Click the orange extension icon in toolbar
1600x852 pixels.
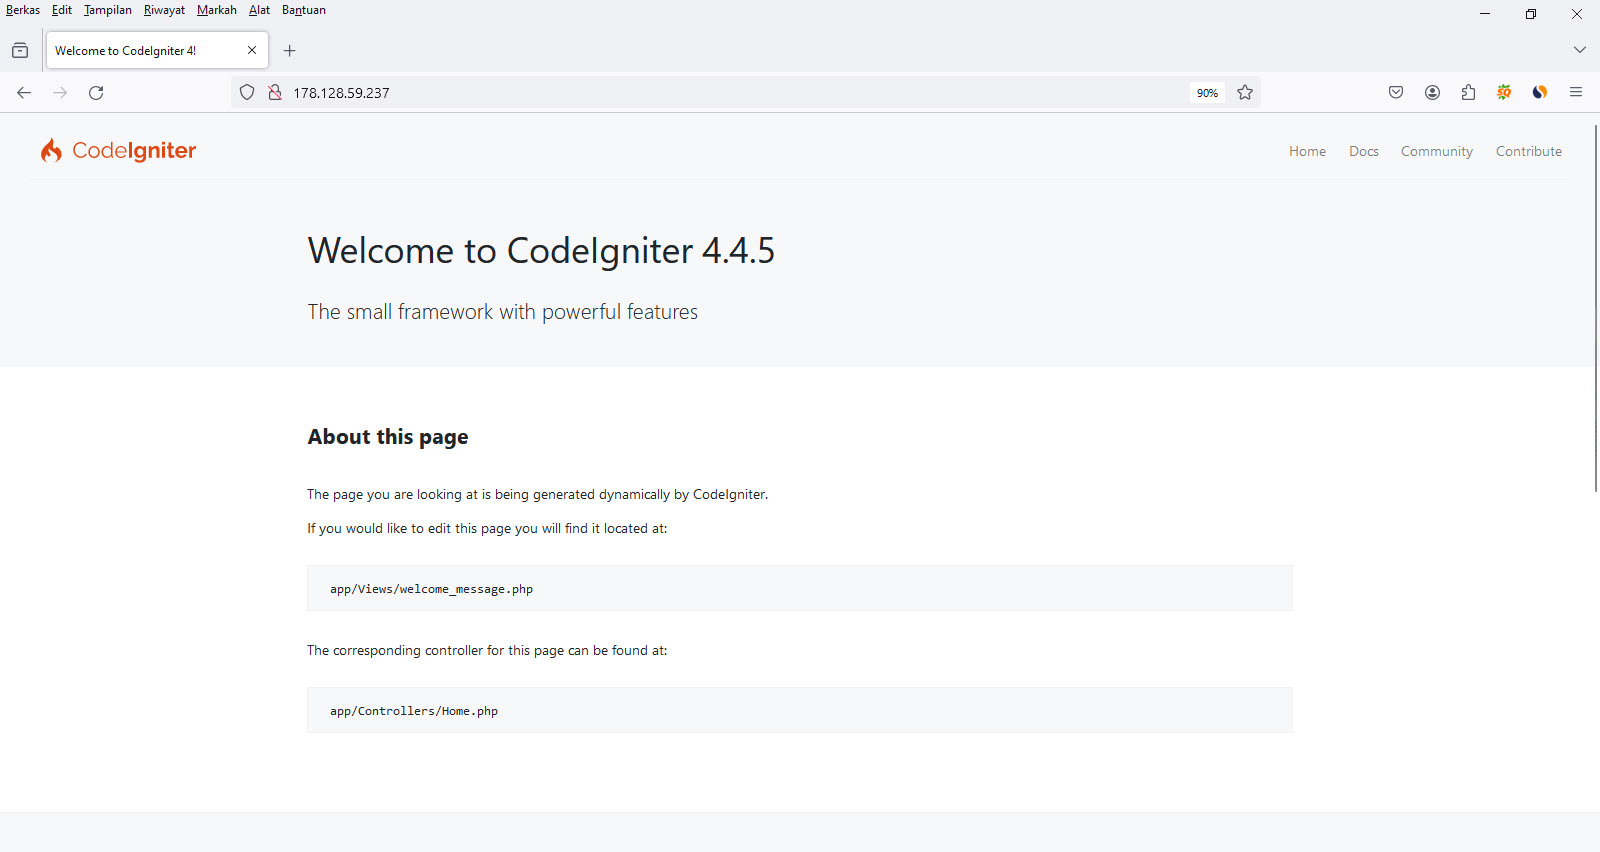pos(1504,93)
